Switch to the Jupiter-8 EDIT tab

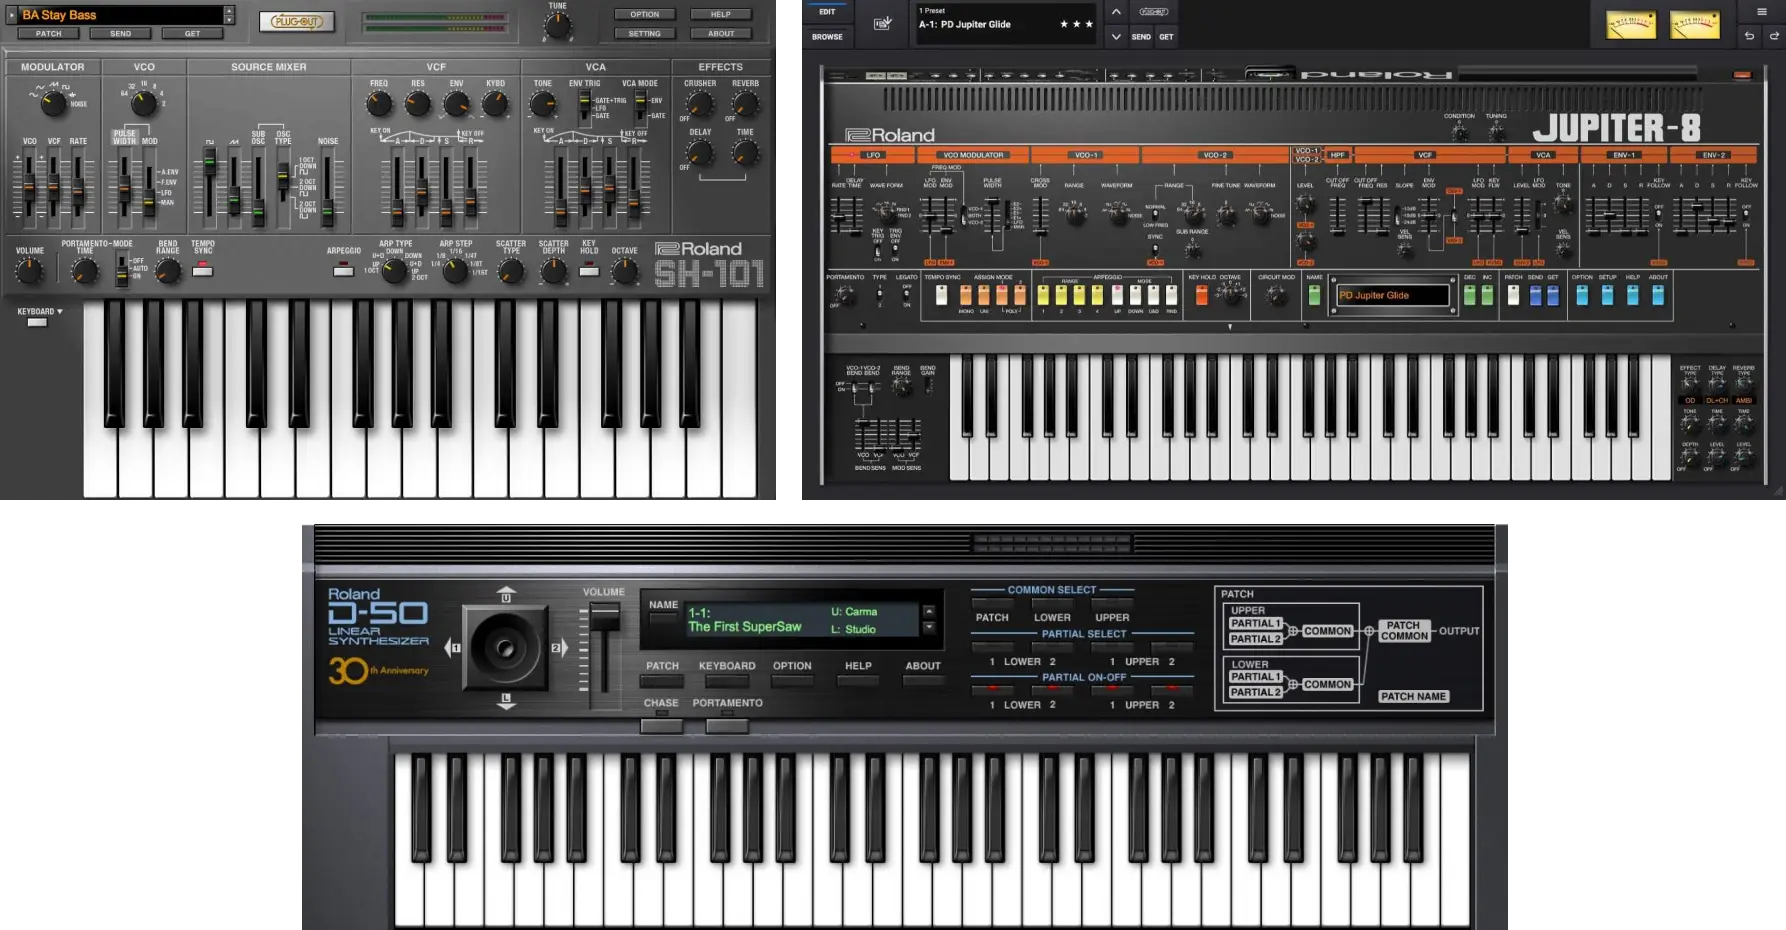point(827,12)
